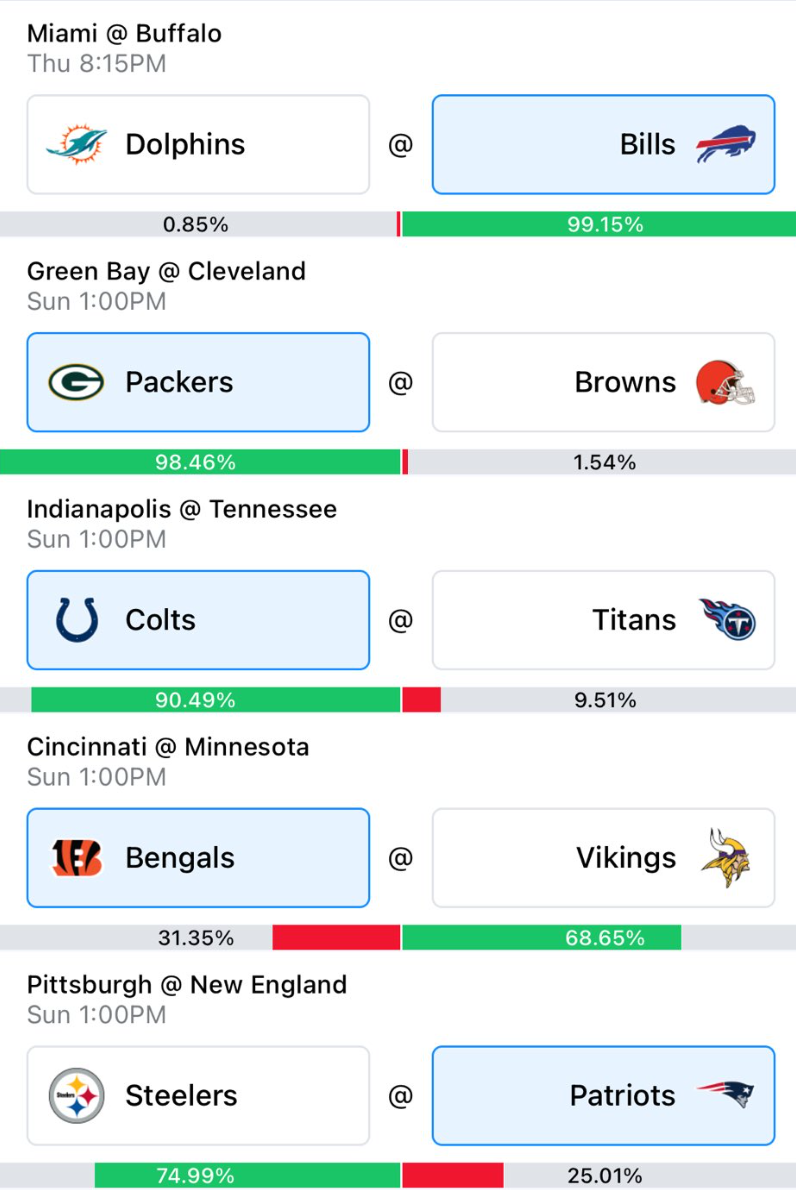Open the Miami @ Buffalo matchup title

[124, 34]
